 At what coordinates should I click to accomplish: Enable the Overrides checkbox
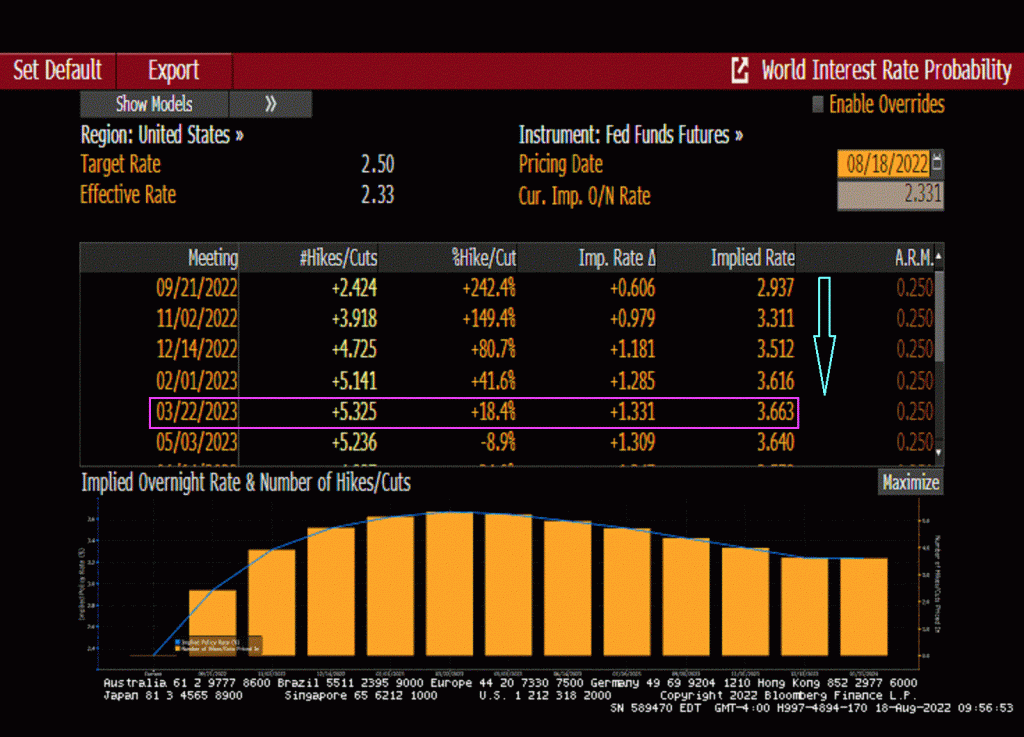pyautogui.click(x=817, y=104)
